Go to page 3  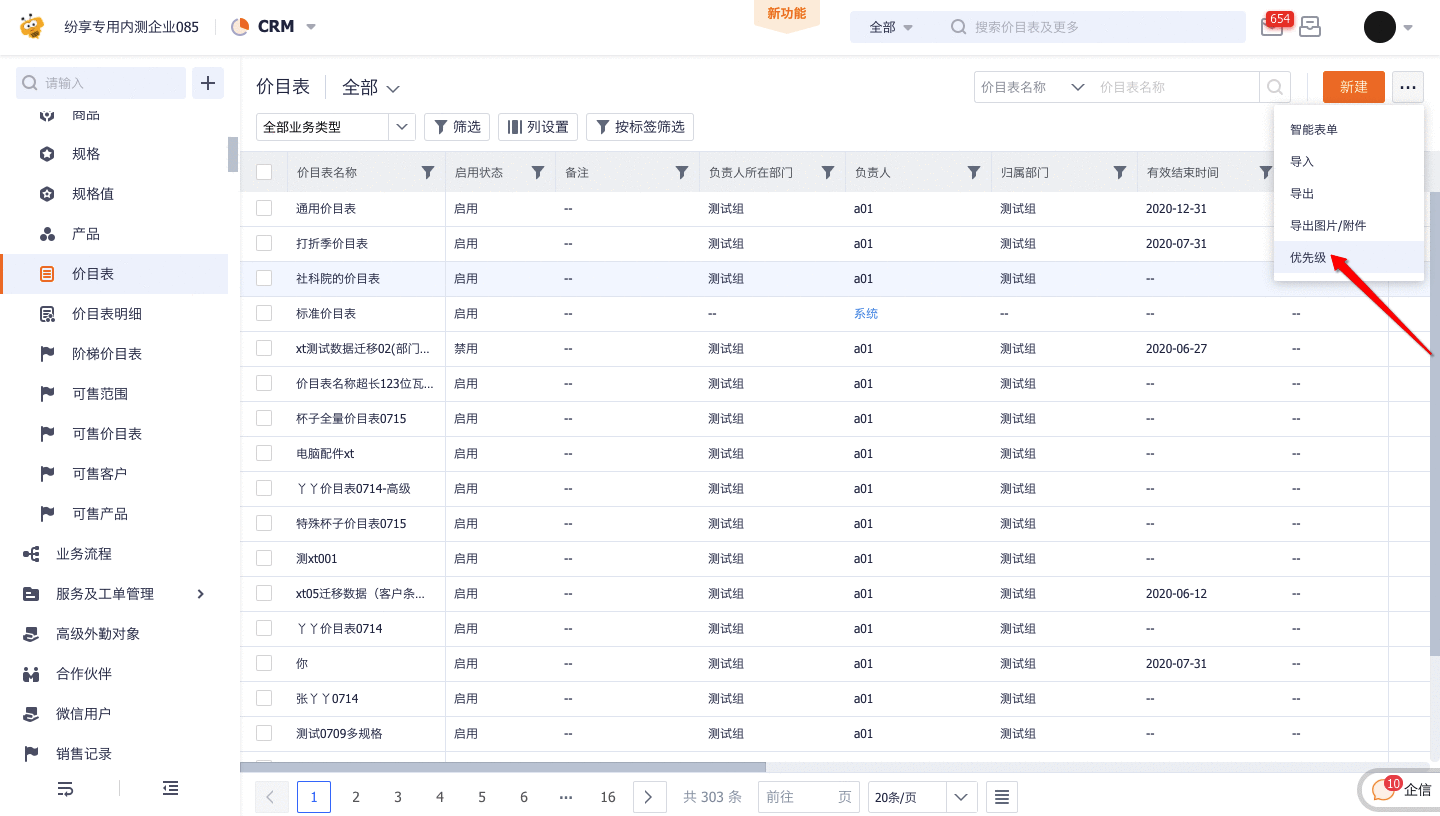(x=398, y=797)
